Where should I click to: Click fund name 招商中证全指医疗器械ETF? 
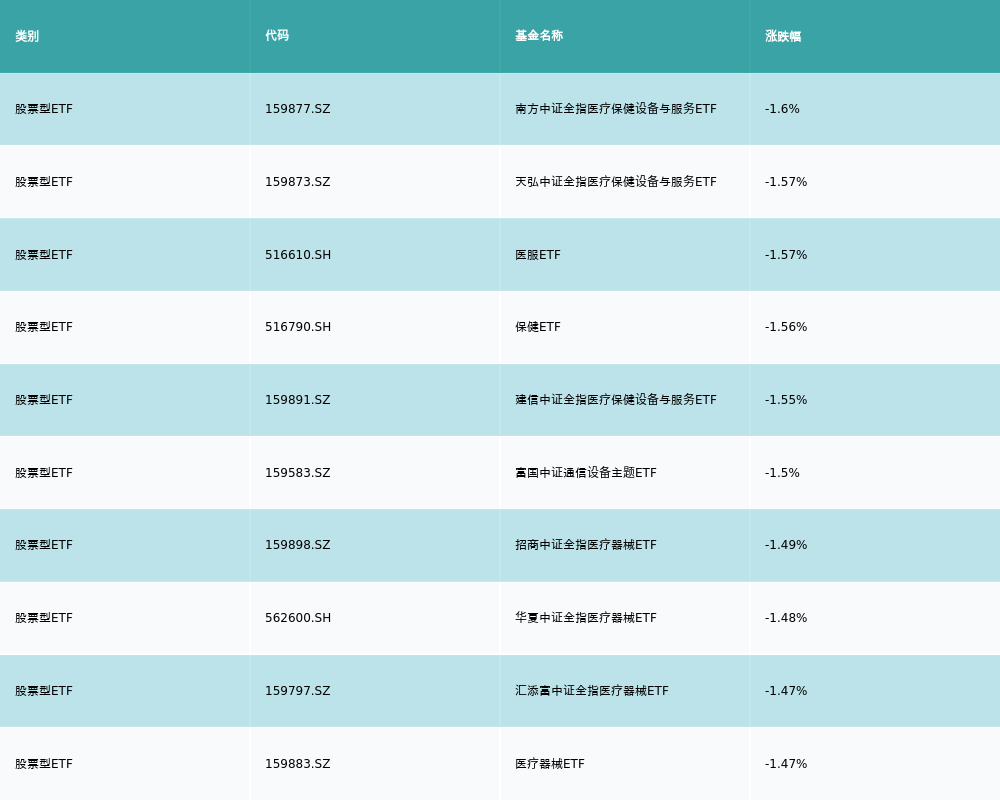coord(585,545)
